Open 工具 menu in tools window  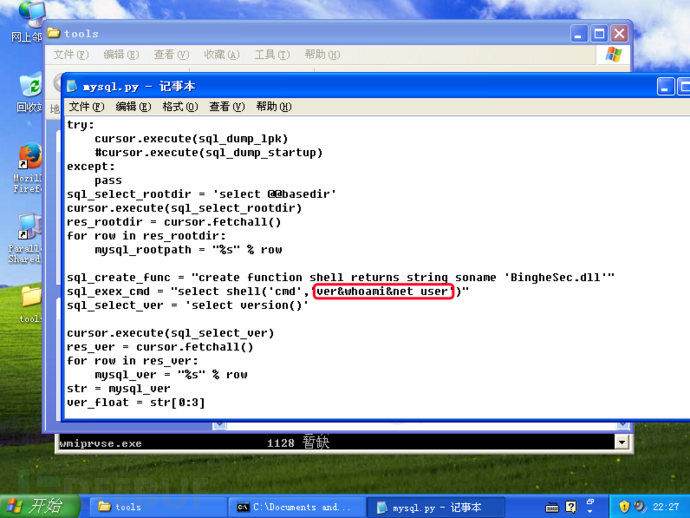tap(272, 55)
